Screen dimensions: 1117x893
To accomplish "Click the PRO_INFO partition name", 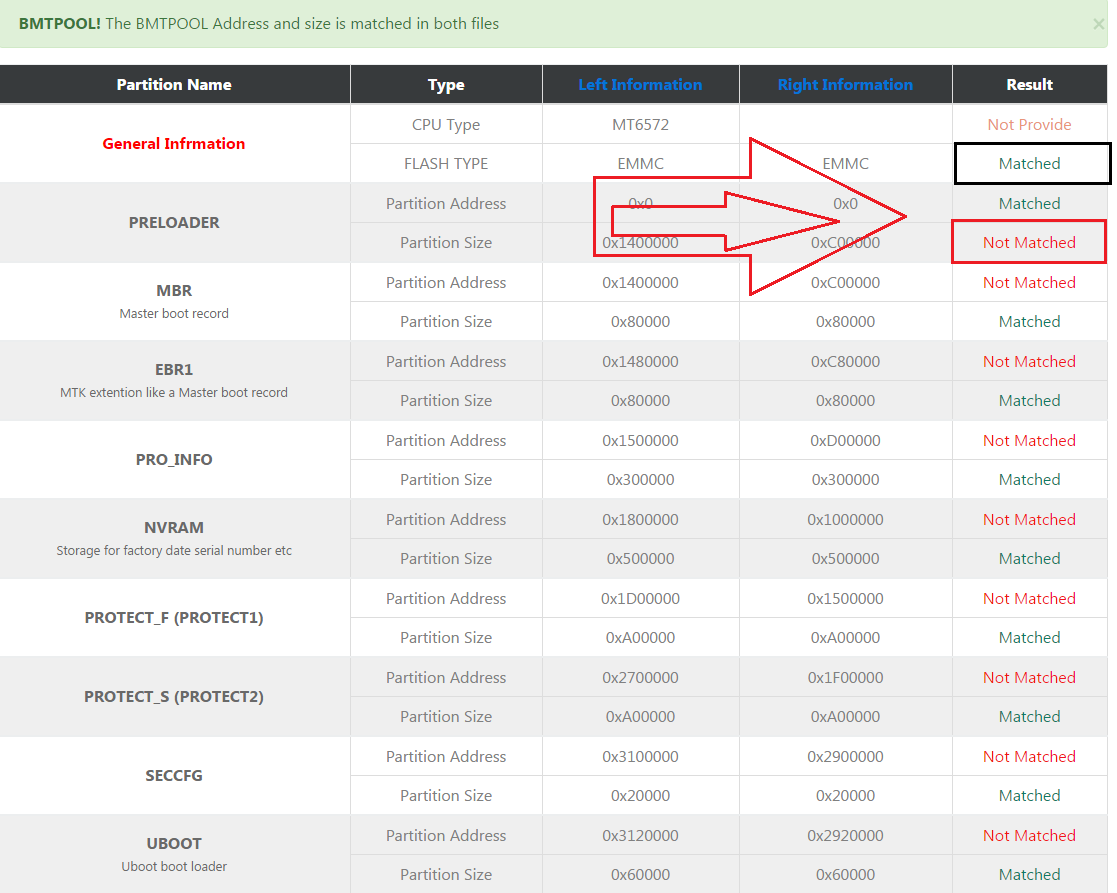I will pyautogui.click(x=174, y=459).
